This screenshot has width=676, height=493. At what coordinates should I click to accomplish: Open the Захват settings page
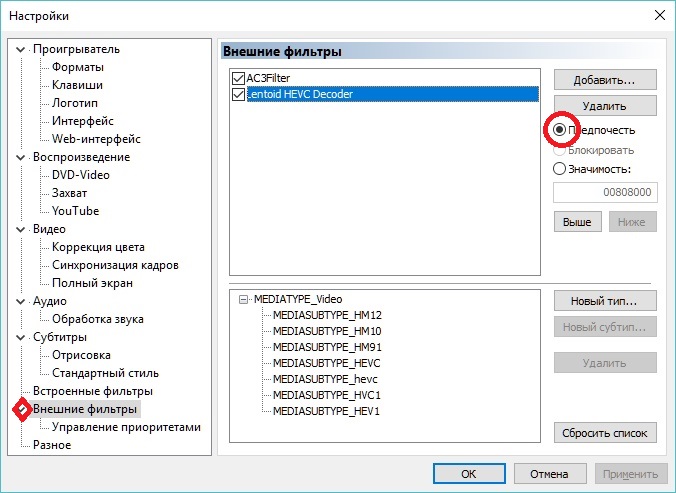(69, 193)
